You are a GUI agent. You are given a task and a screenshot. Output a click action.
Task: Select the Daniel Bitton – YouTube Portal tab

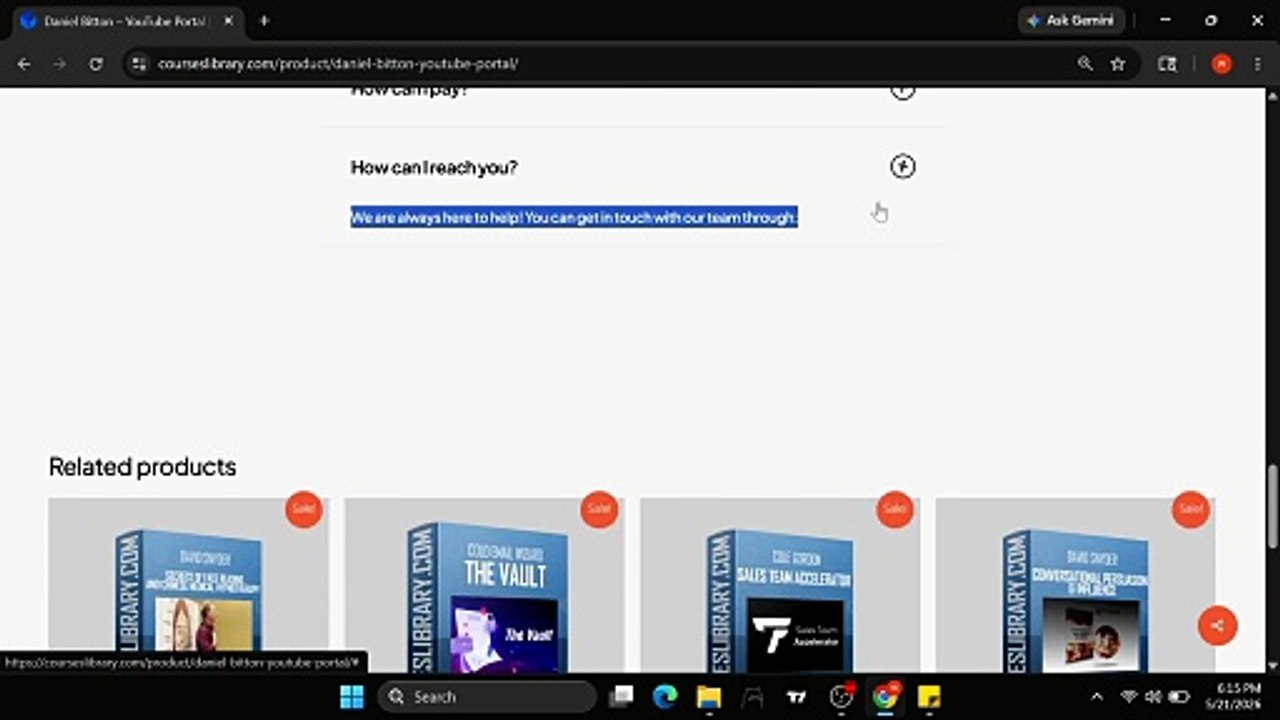(124, 21)
